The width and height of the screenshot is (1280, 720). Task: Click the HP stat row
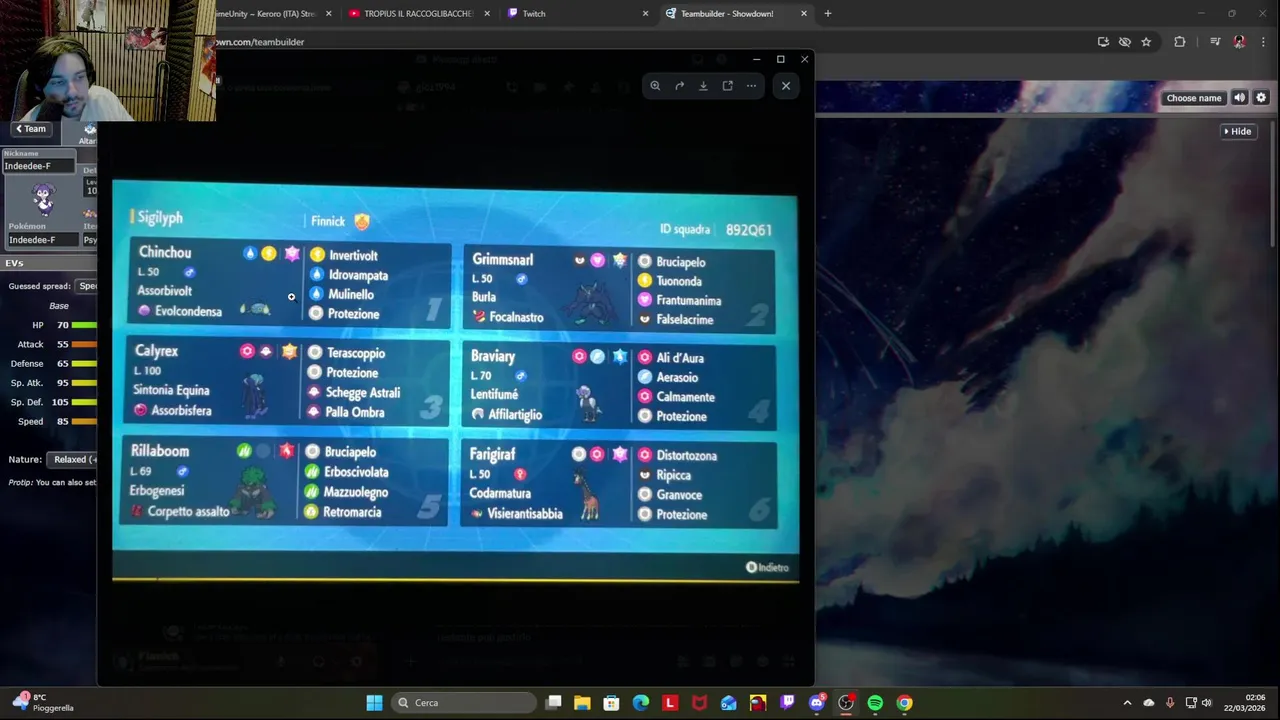pos(49,325)
